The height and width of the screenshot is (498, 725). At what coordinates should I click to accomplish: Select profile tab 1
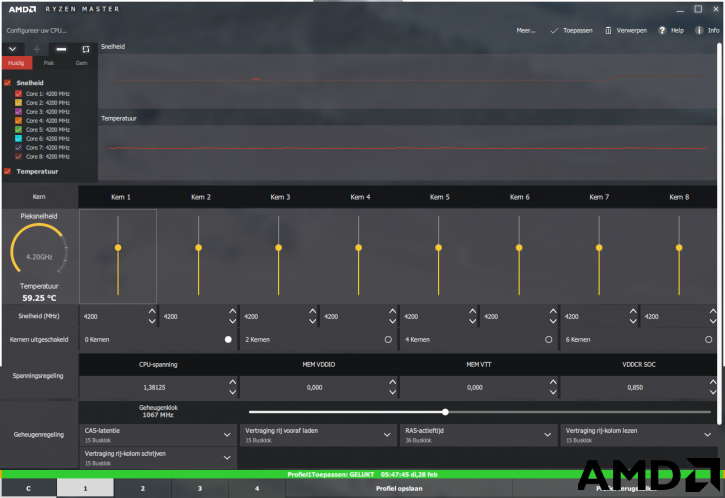85,488
